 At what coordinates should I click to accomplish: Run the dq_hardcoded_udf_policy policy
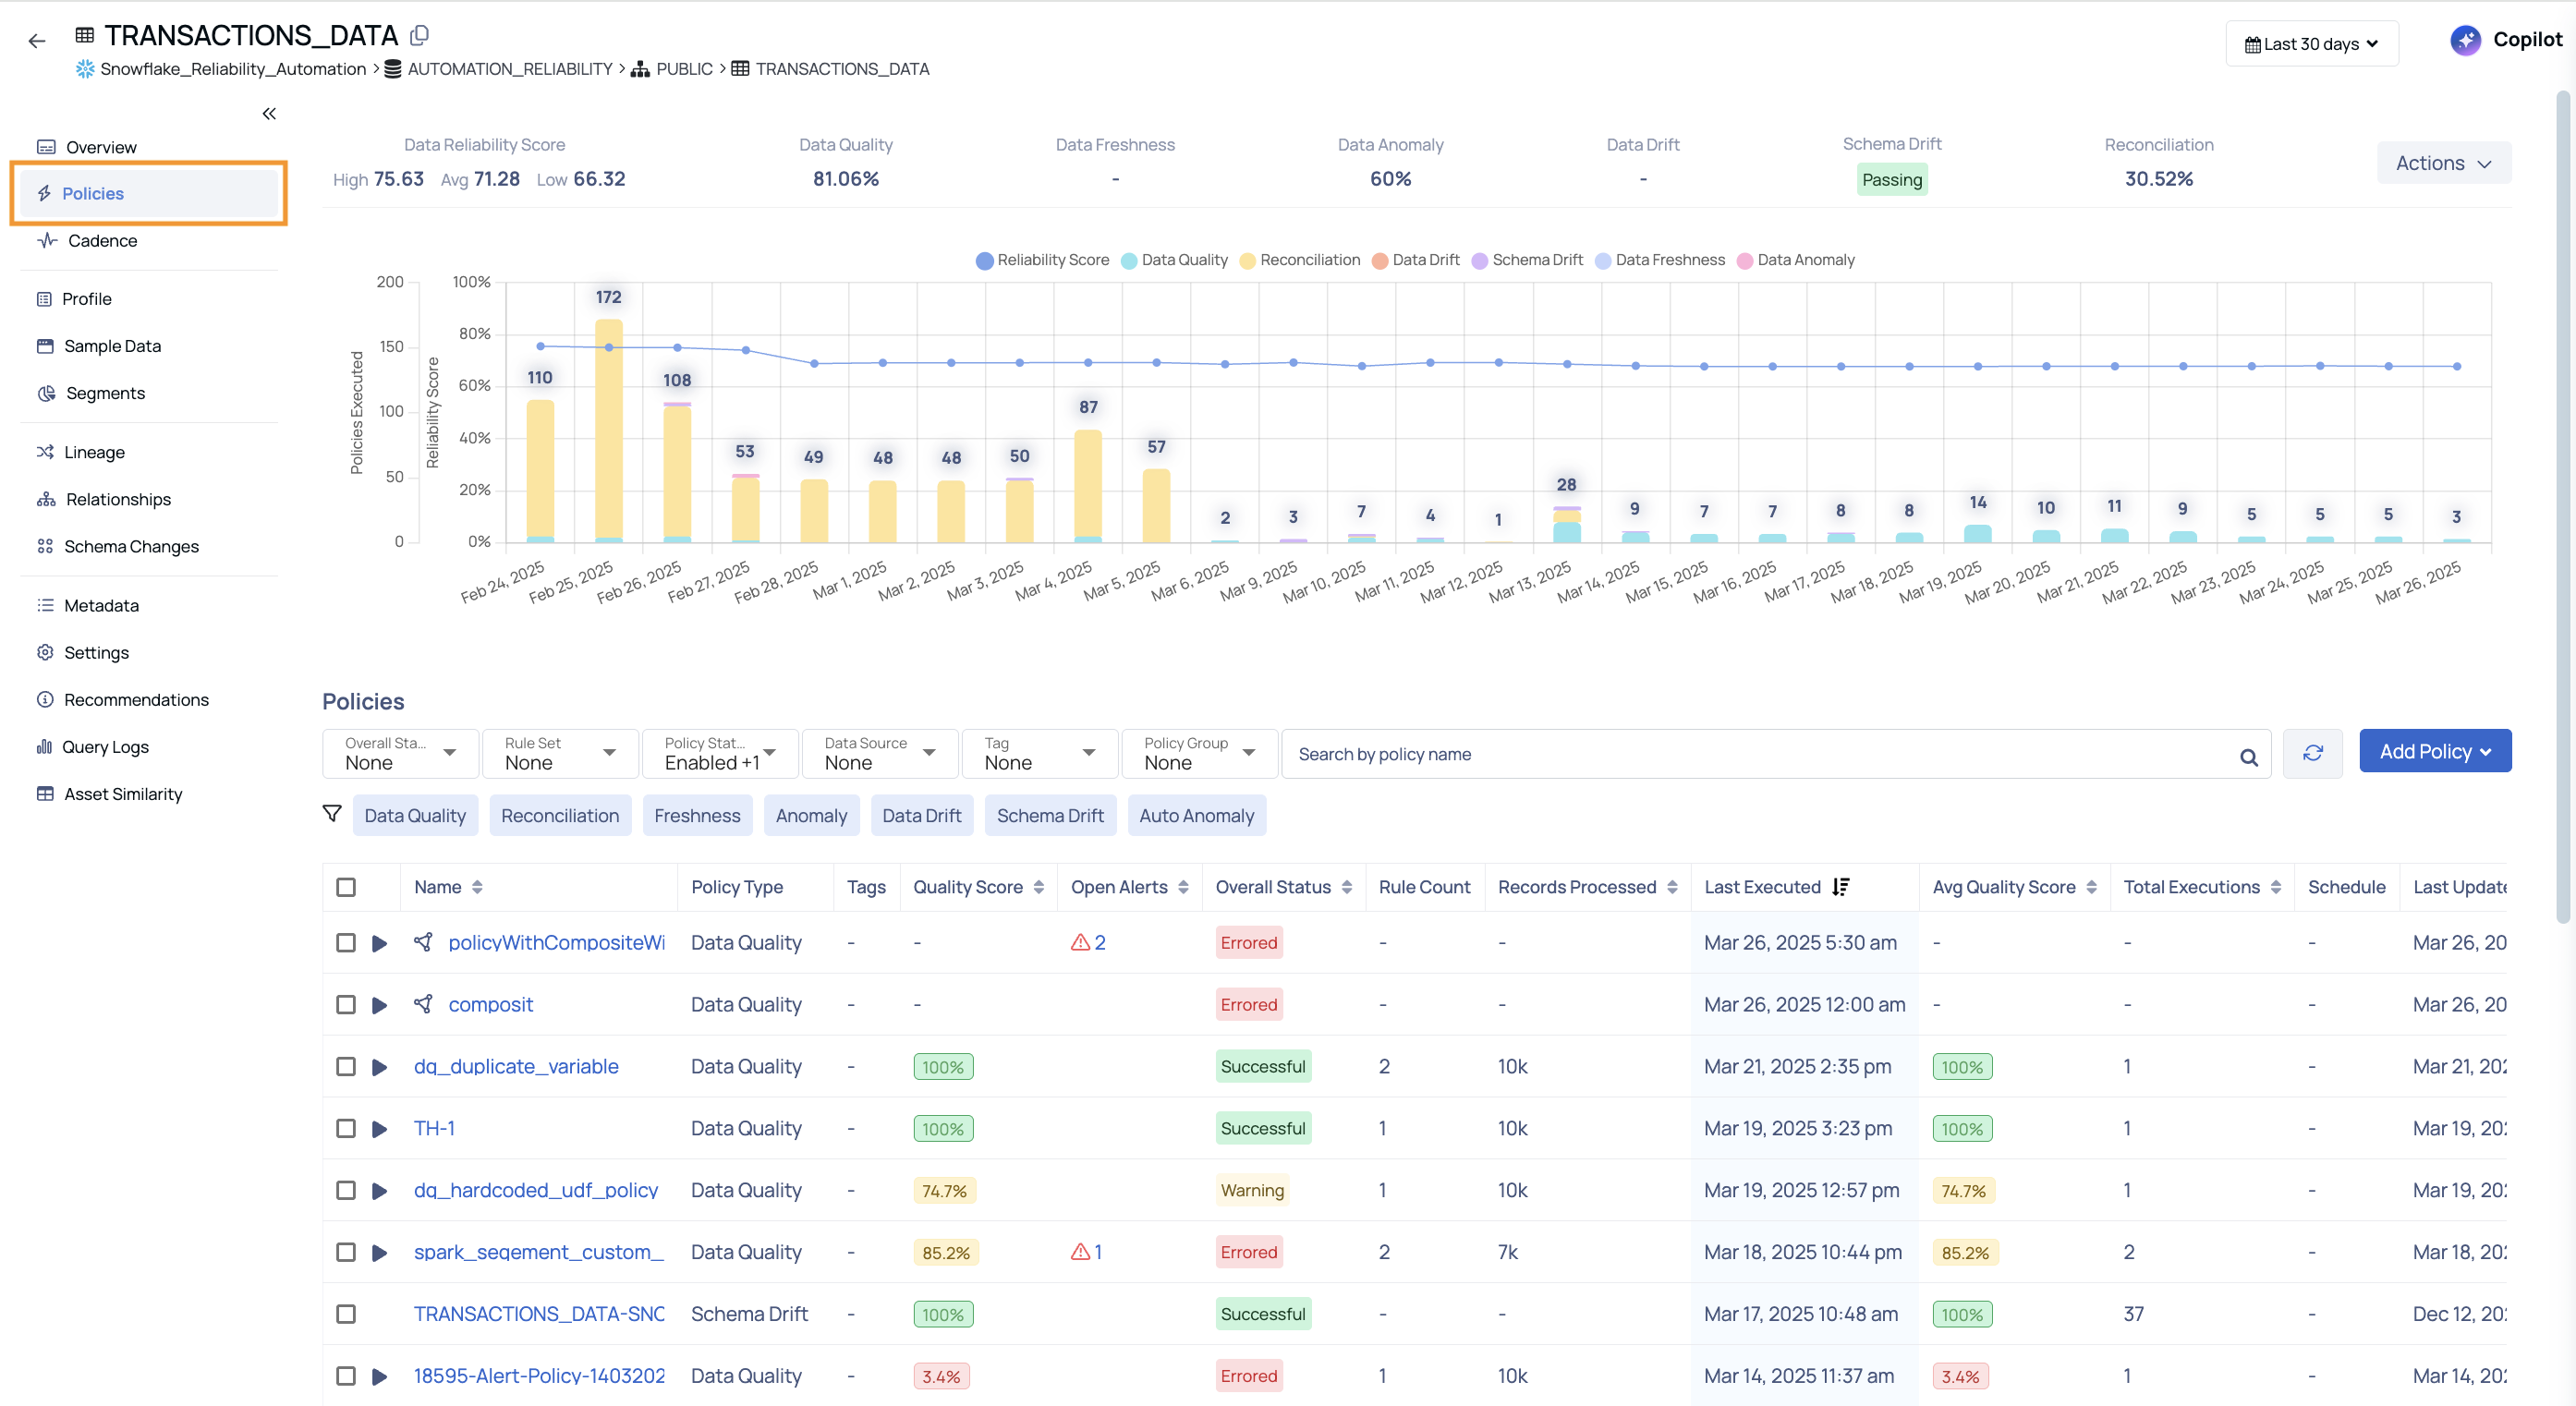[379, 1191]
